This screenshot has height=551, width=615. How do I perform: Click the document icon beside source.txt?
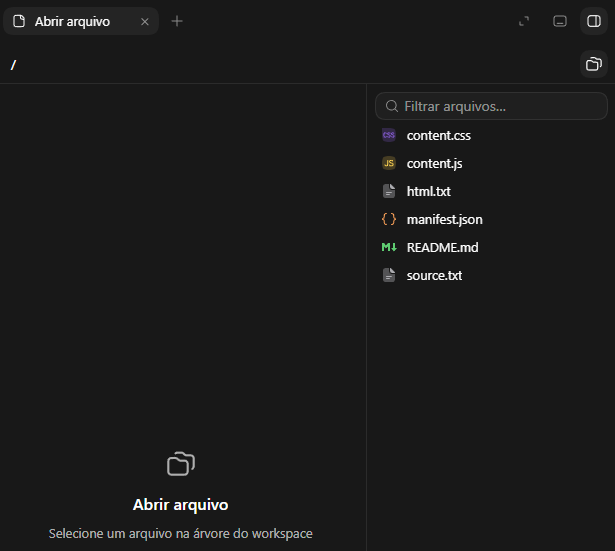tap(389, 275)
